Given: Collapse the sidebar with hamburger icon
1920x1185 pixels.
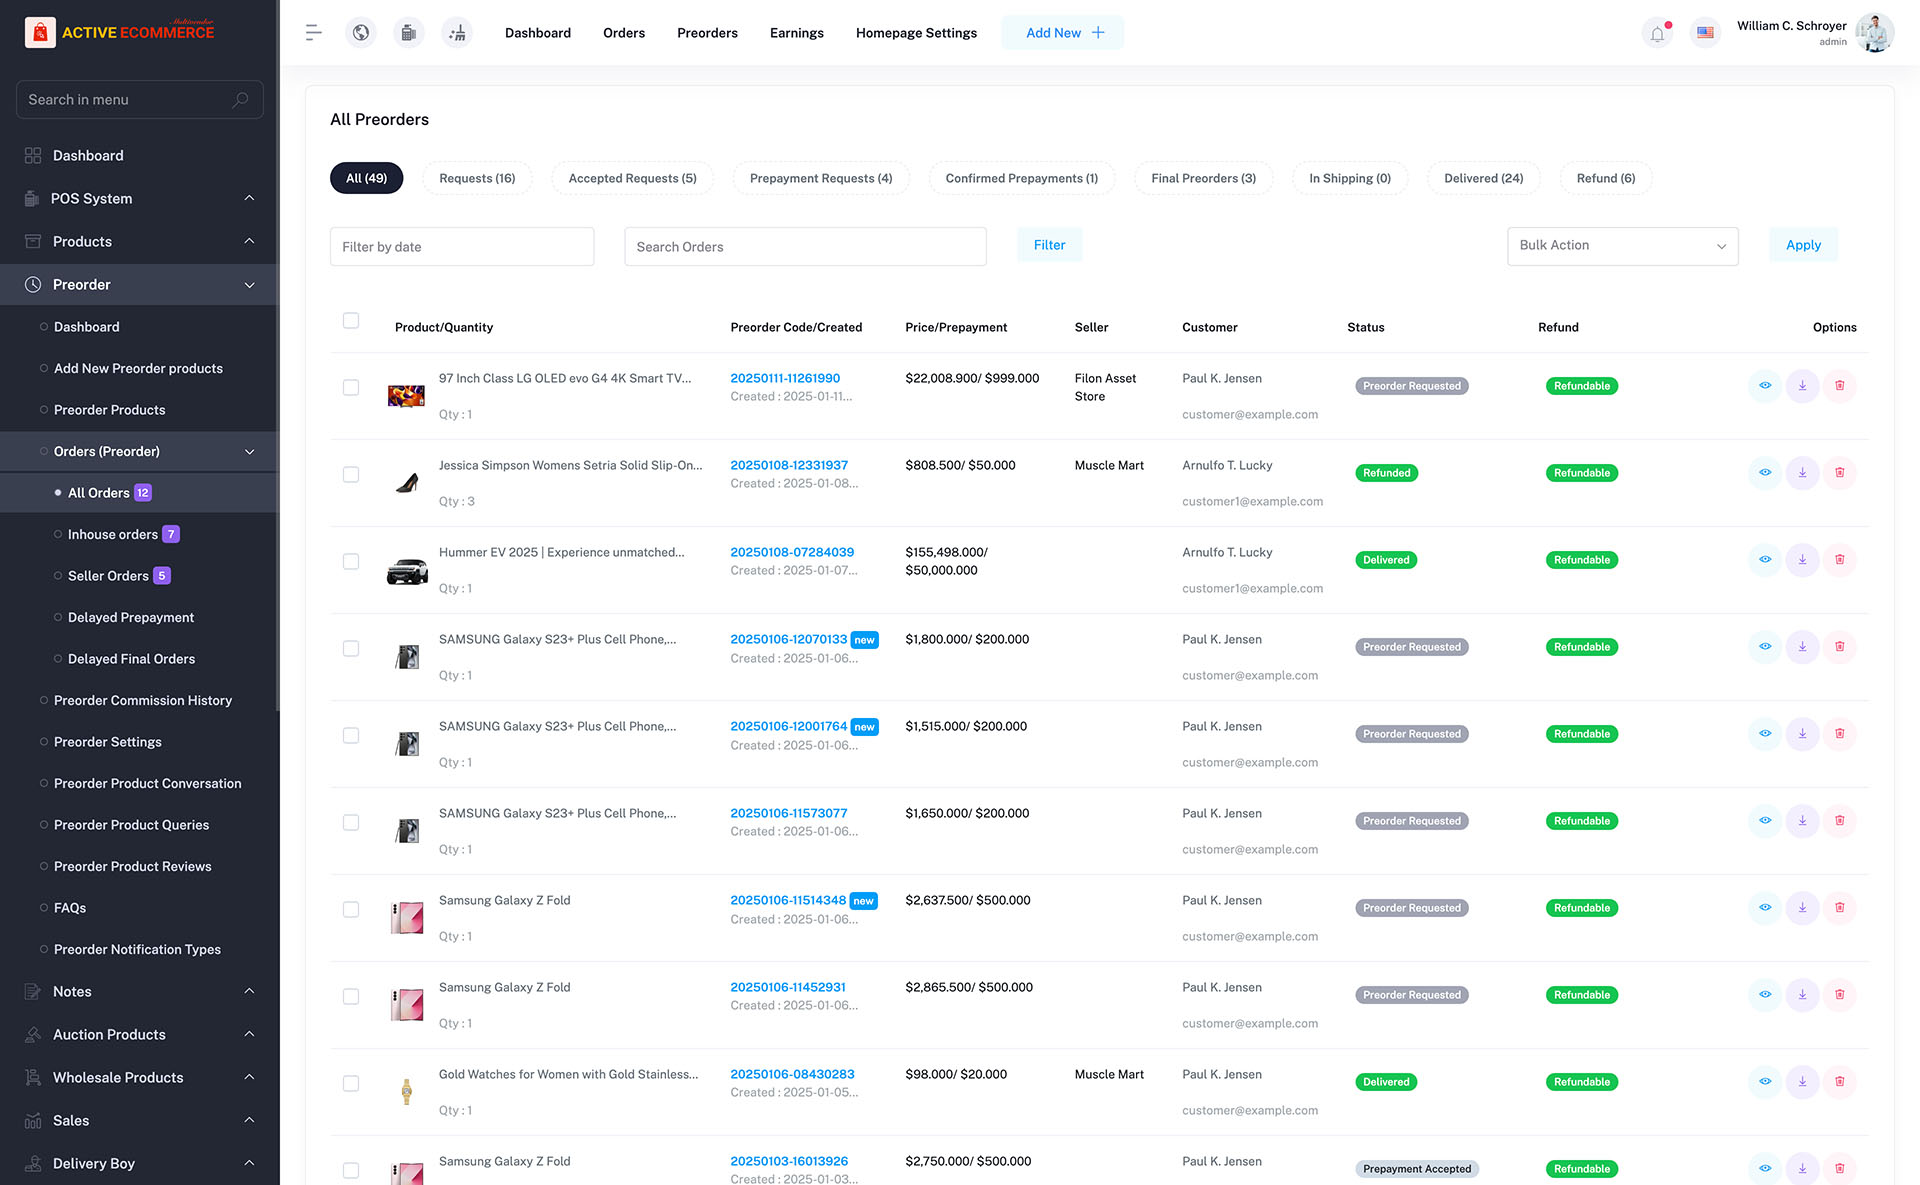Looking at the screenshot, I should pyautogui.click(x=313, y=32).
